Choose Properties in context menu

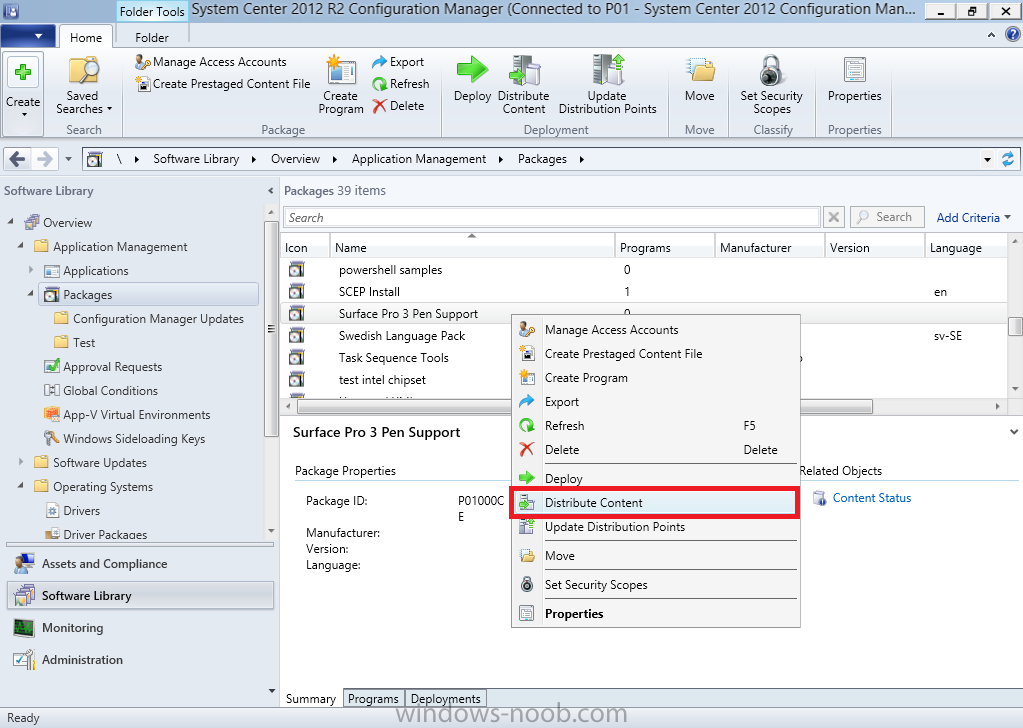pyautogui.click(x=655, y=614)
